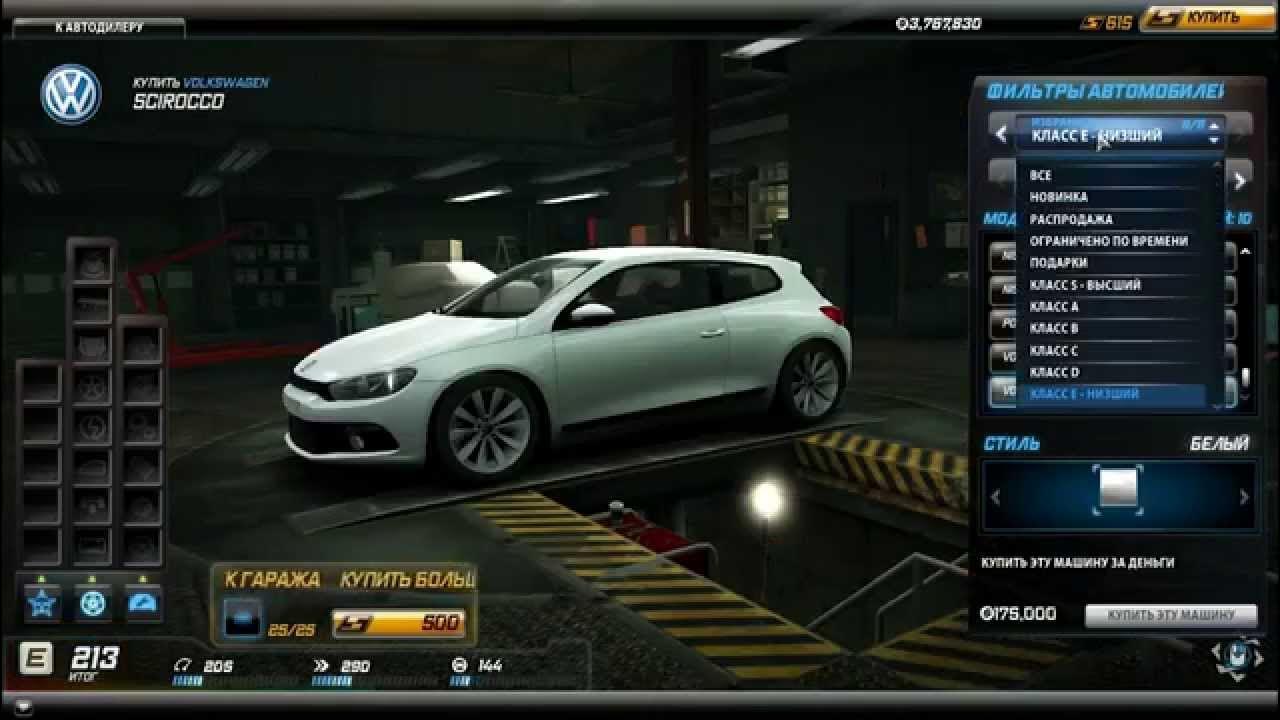Click the SpeedBoost 615 balance icon
The height and width of the screenshot is (720, 1280).
(1093, 22)
